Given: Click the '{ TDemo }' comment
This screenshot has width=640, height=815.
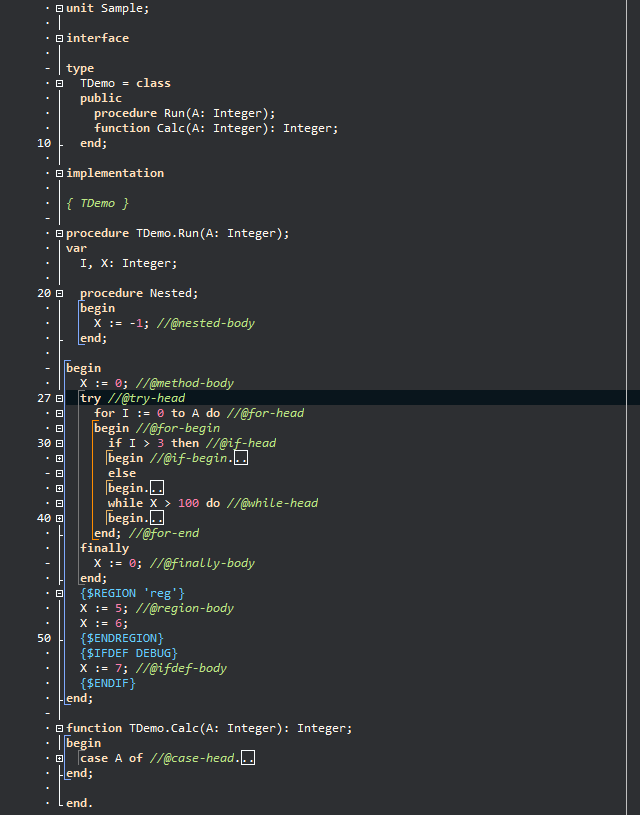Looking at the screenshot, I should [x=97, y=203].
